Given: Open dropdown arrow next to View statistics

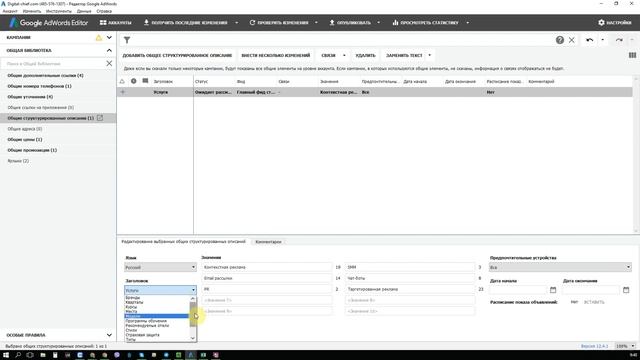Looking at the screenshot, I should [x=467, y=23].
